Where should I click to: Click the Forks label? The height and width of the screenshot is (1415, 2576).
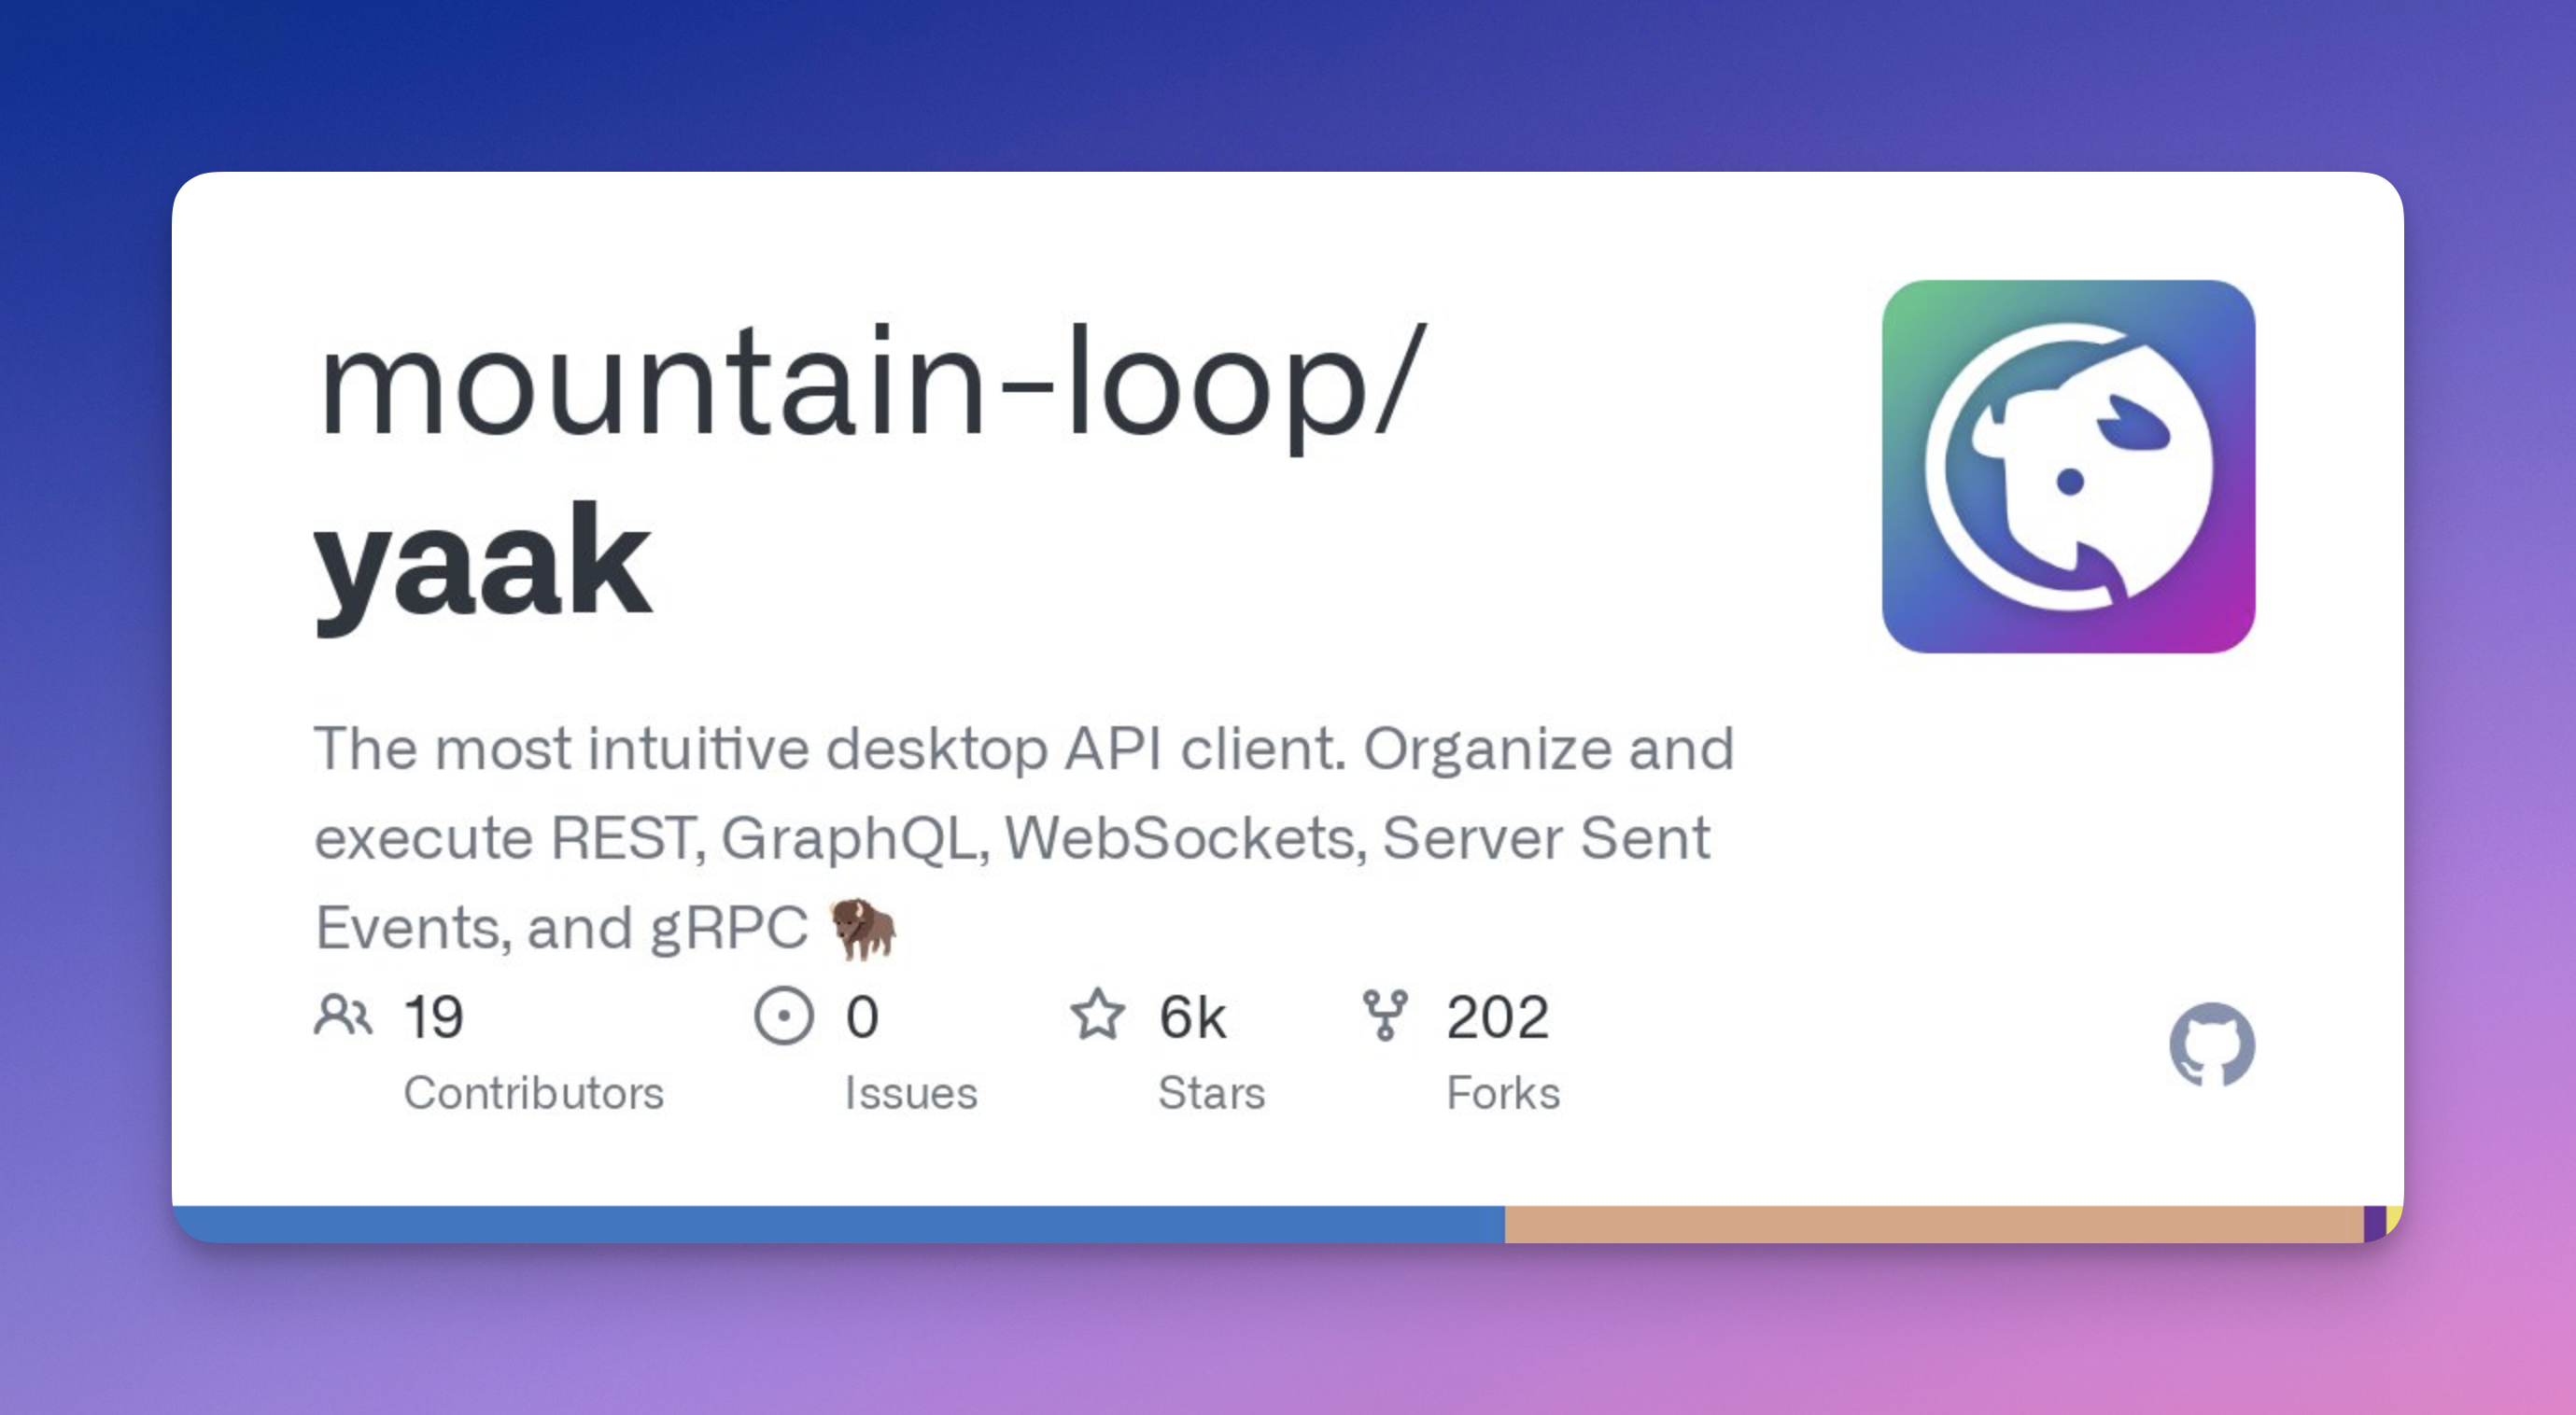point(1503,1093)
